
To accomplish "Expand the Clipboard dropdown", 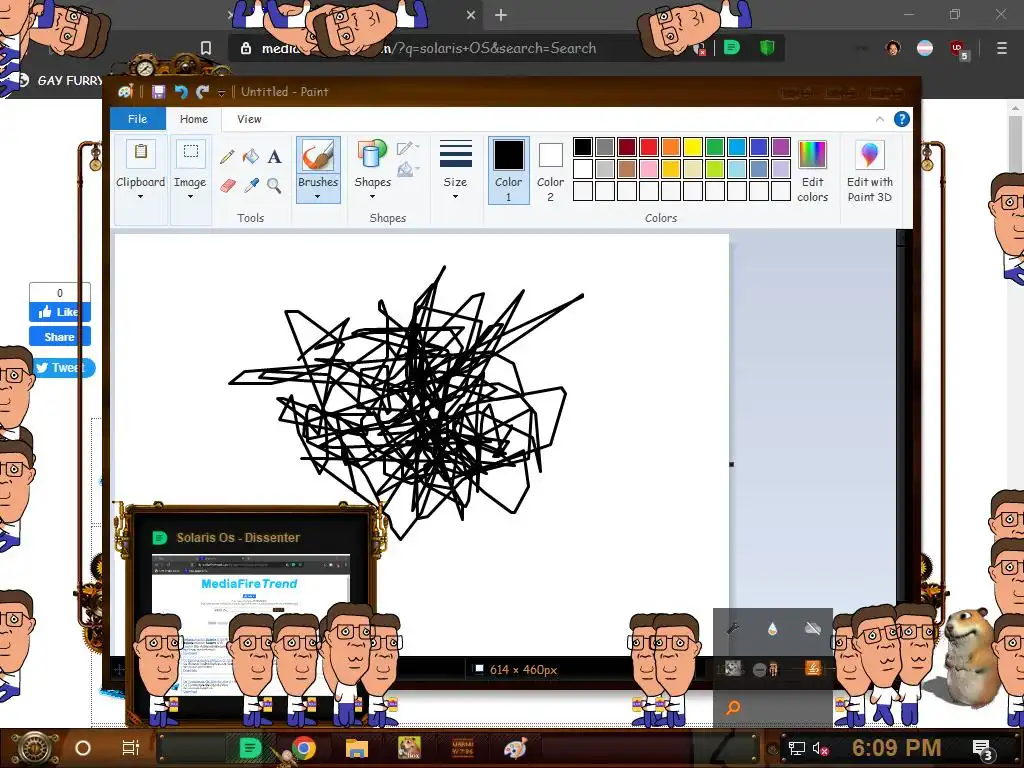I will pyautogui.click(x=140, y=197).
